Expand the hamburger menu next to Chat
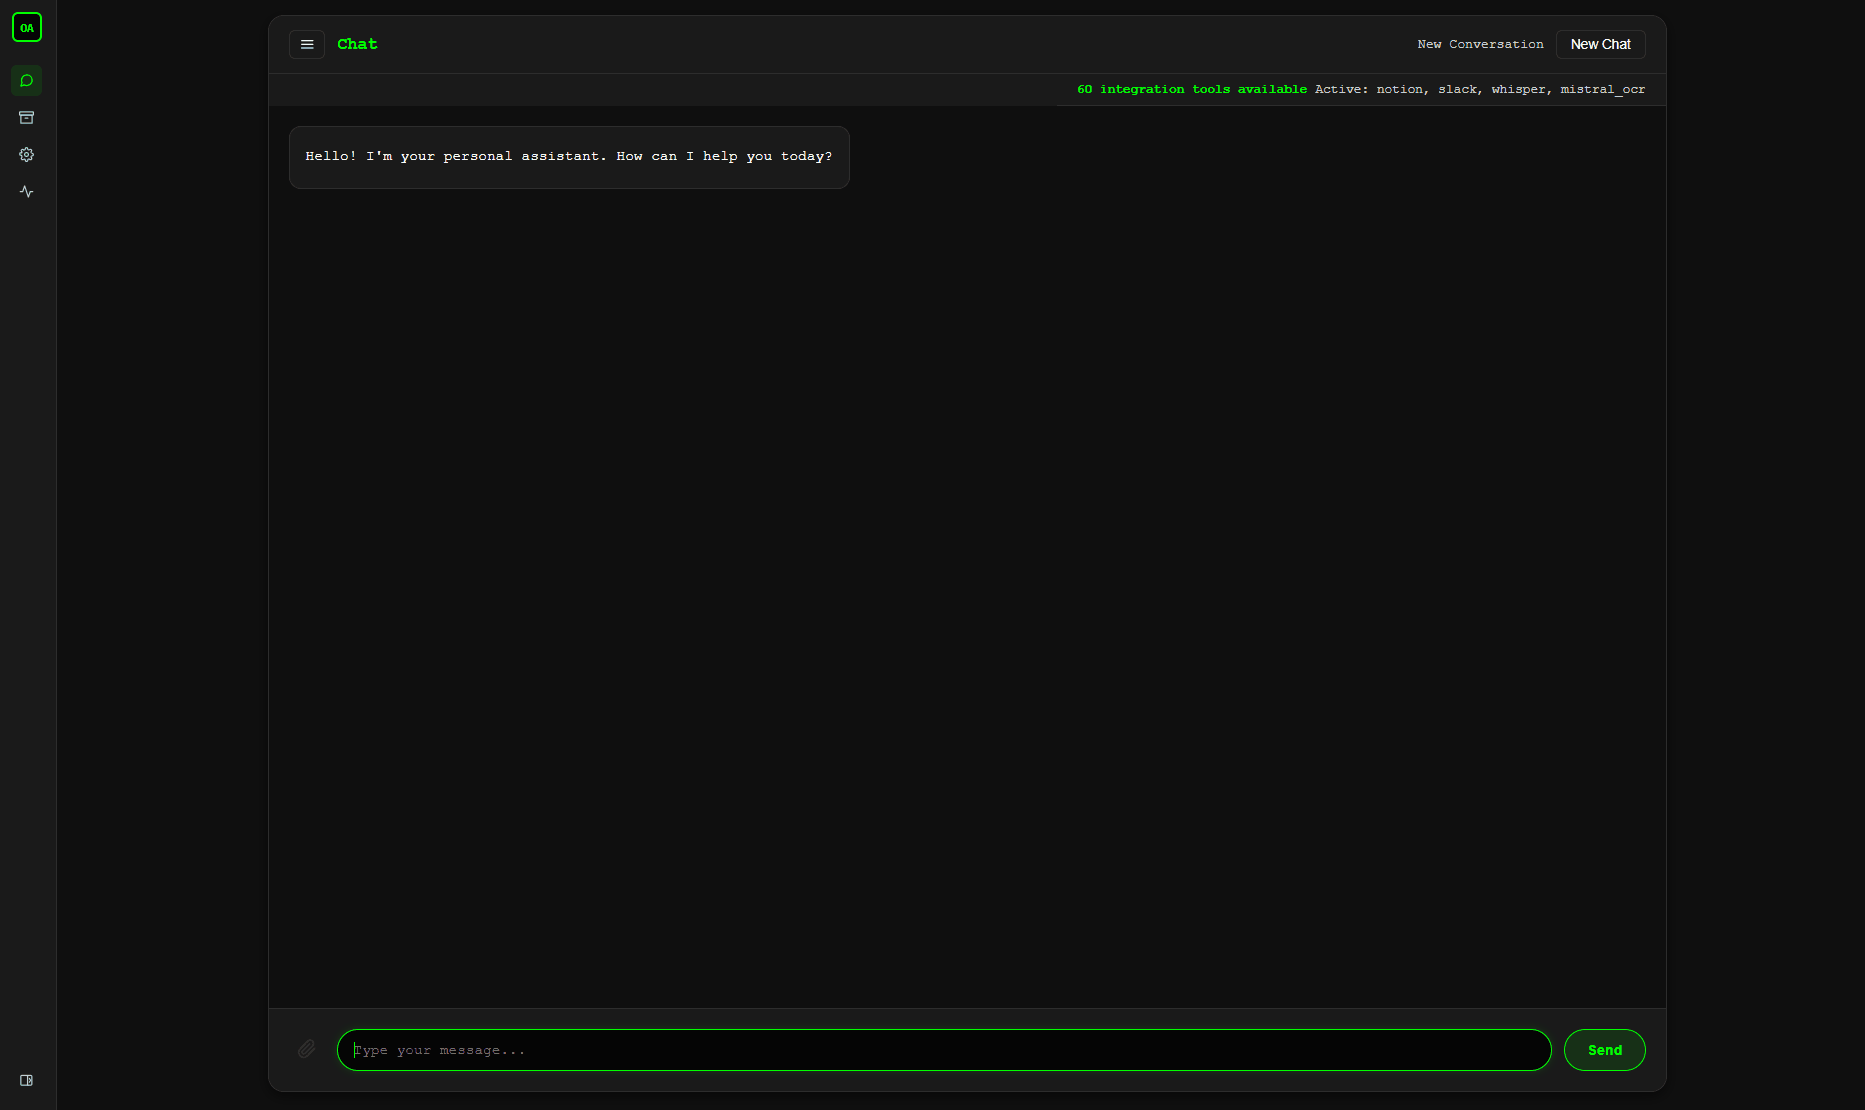Viewport: 1865px width, 1110px height. tap(307, 44)
